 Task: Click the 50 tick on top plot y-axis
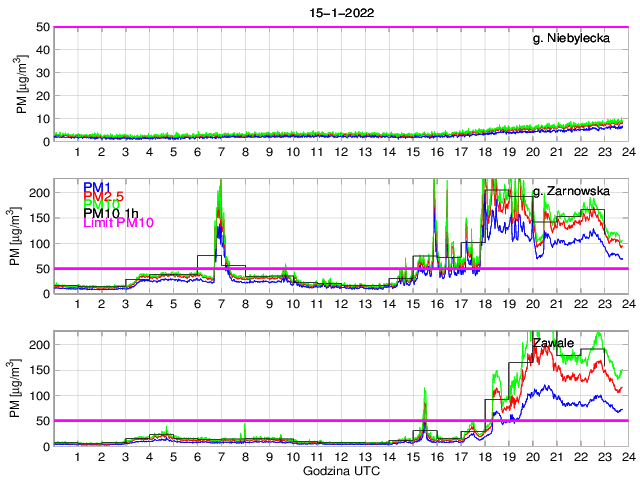tap(43, 28)
